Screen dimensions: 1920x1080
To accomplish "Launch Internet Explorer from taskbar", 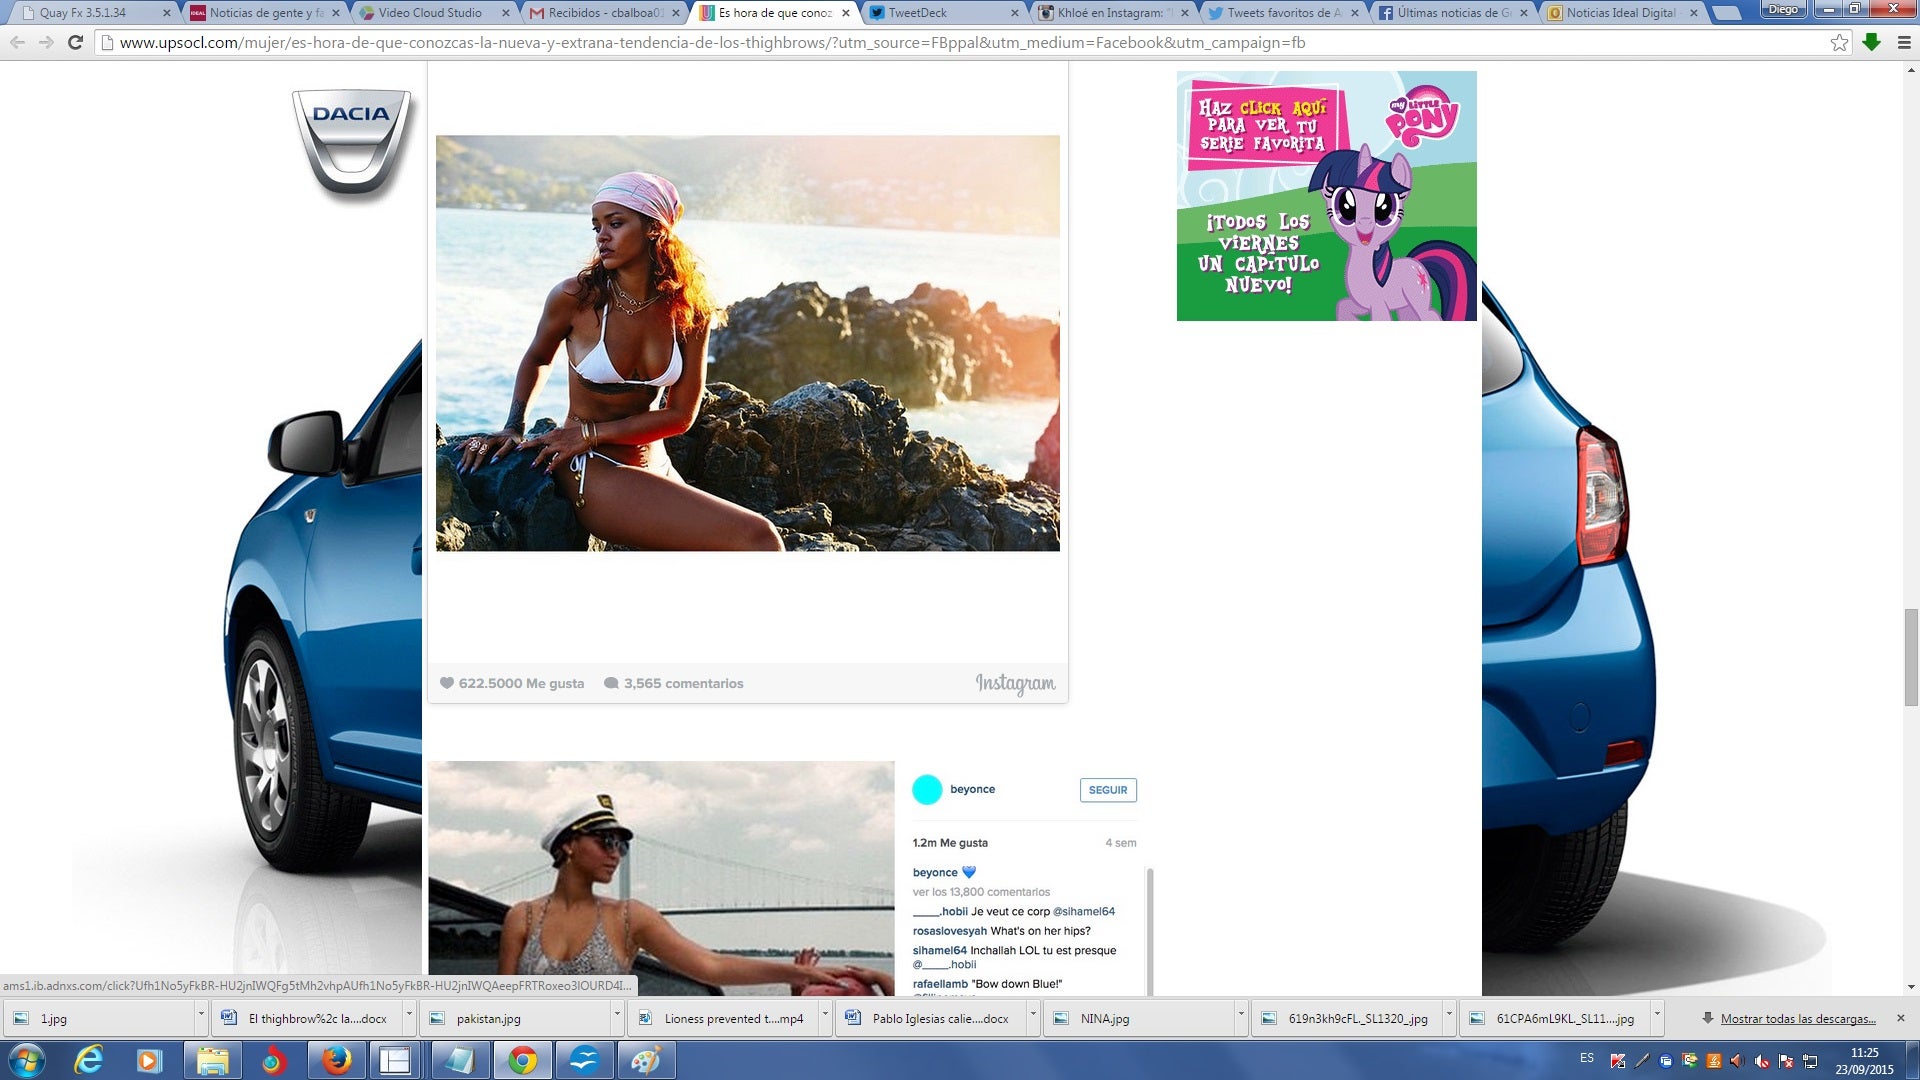I will coord(89,1060).
